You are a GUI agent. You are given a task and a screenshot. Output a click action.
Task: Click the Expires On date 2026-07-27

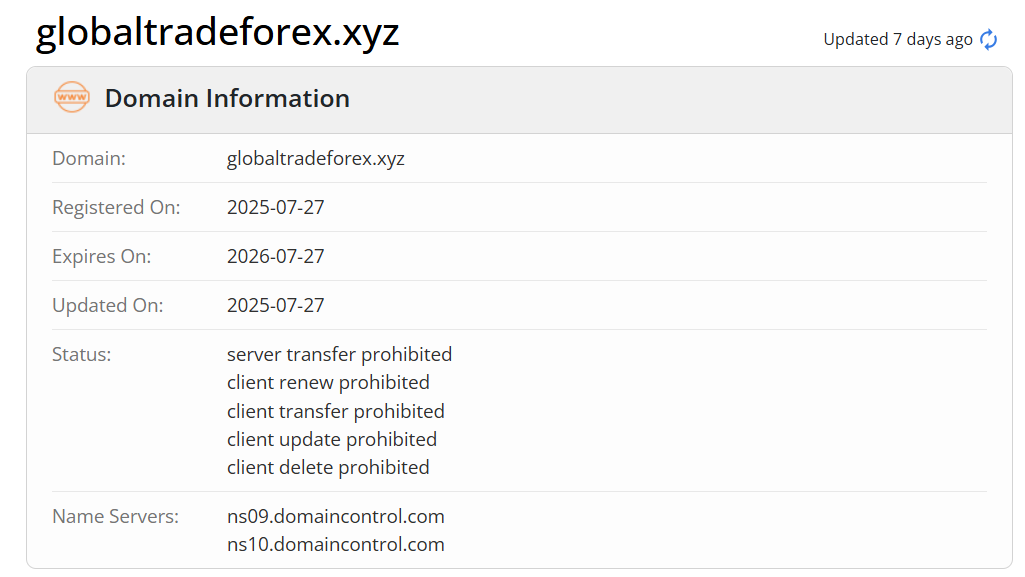[x=275, y=256]
